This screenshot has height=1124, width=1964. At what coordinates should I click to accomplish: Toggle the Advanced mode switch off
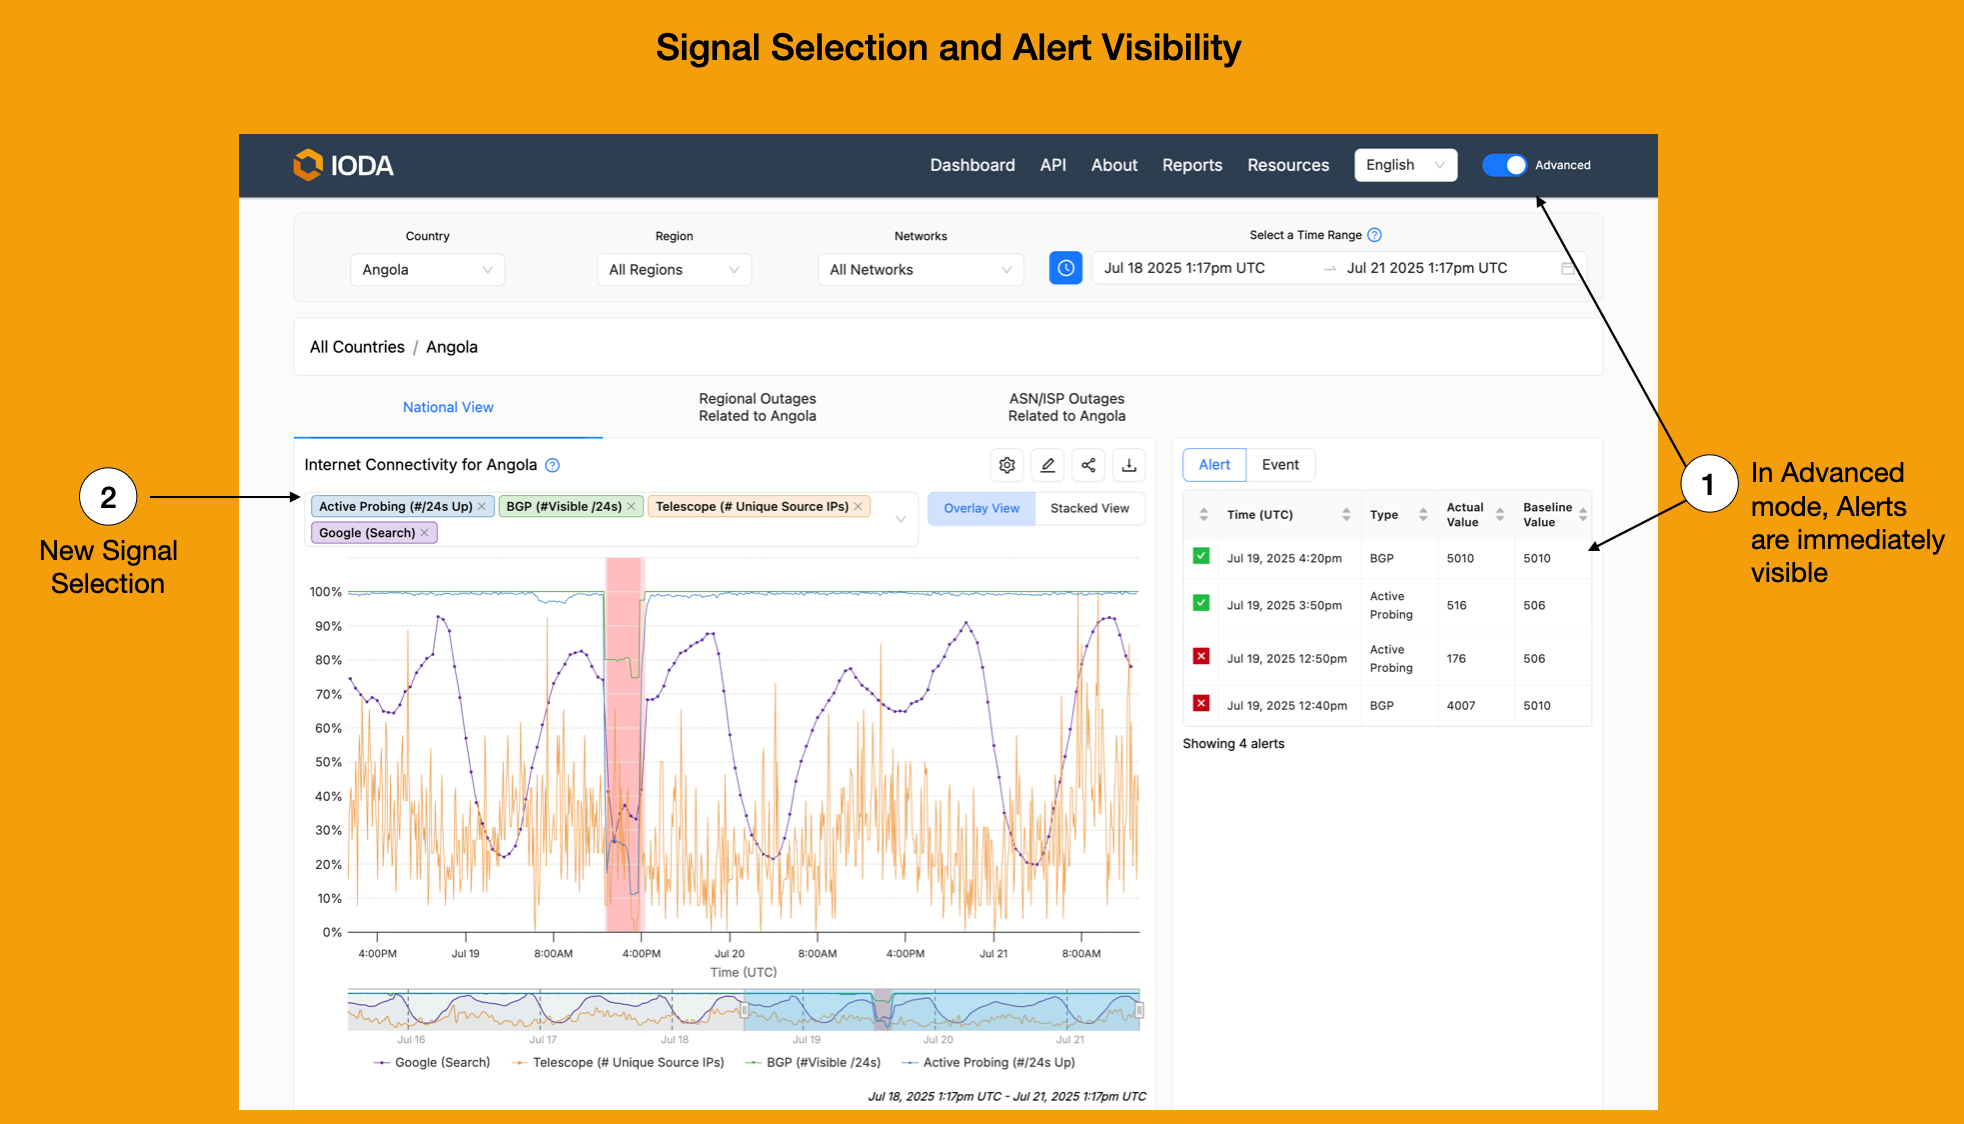pos(1504,165)
